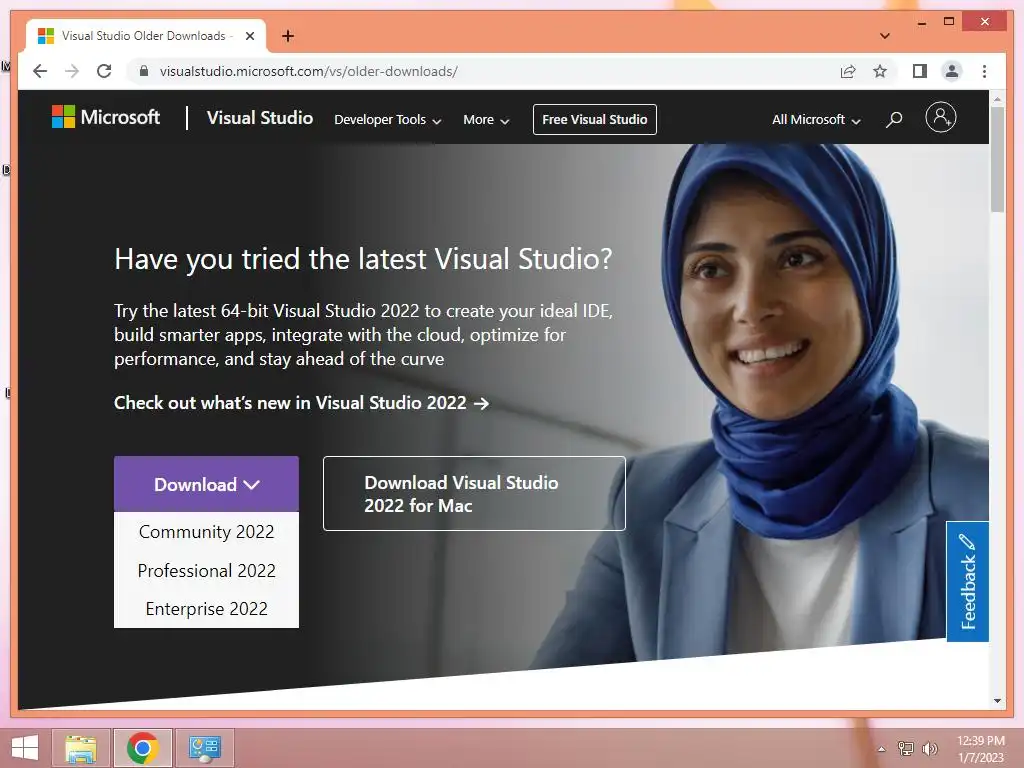Collapse the purple Download dropdown
1024x768 pixels.
point(206,484)
